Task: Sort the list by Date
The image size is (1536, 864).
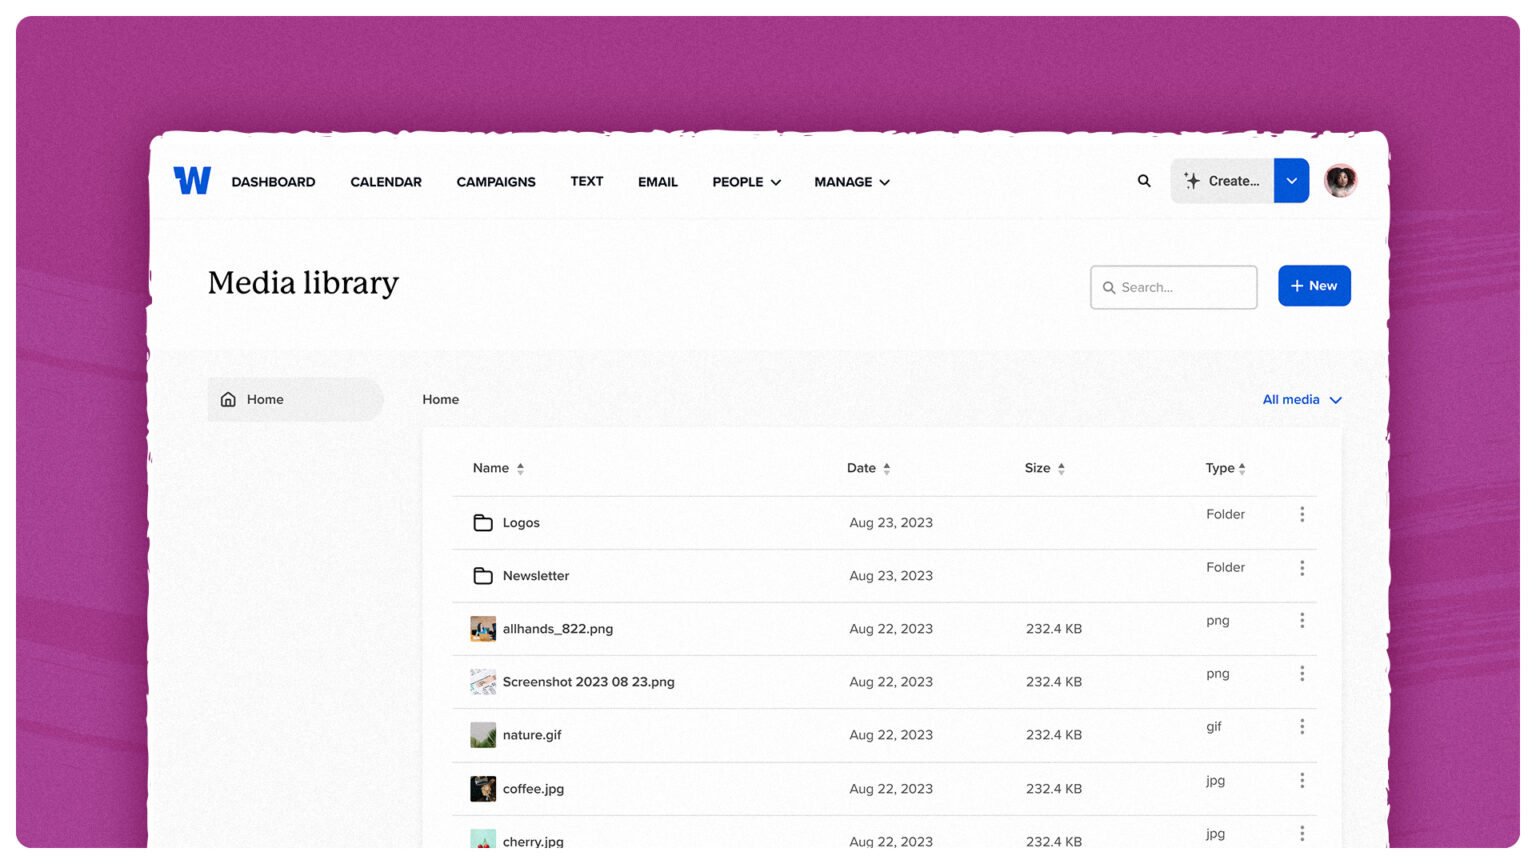Action: click(868, 468)
